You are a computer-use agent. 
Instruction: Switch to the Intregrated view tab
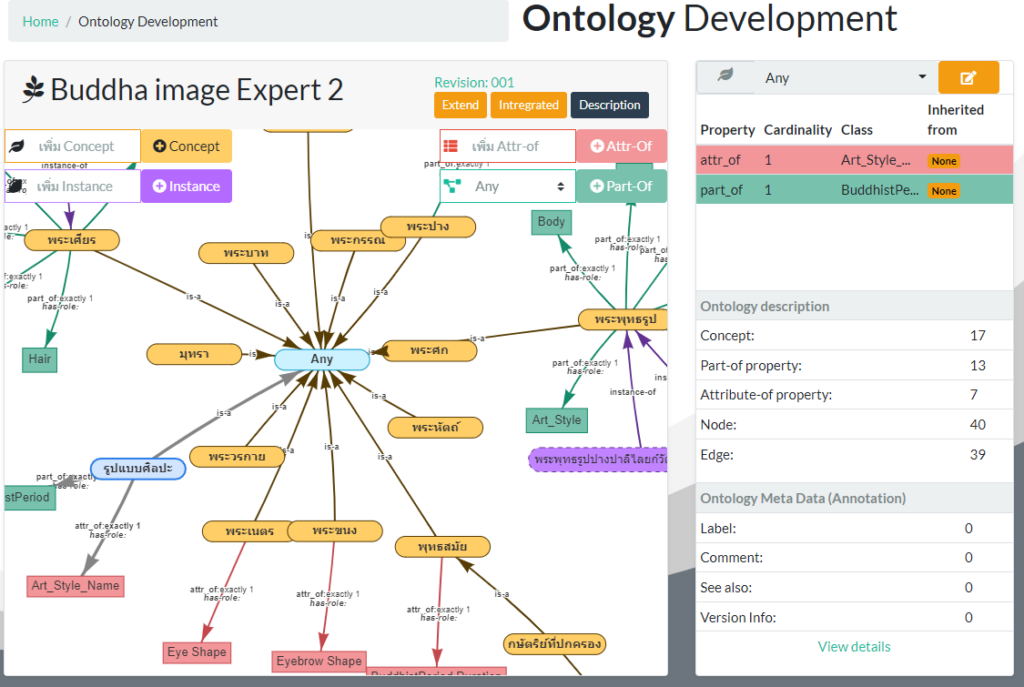click(x=528, y=105)
